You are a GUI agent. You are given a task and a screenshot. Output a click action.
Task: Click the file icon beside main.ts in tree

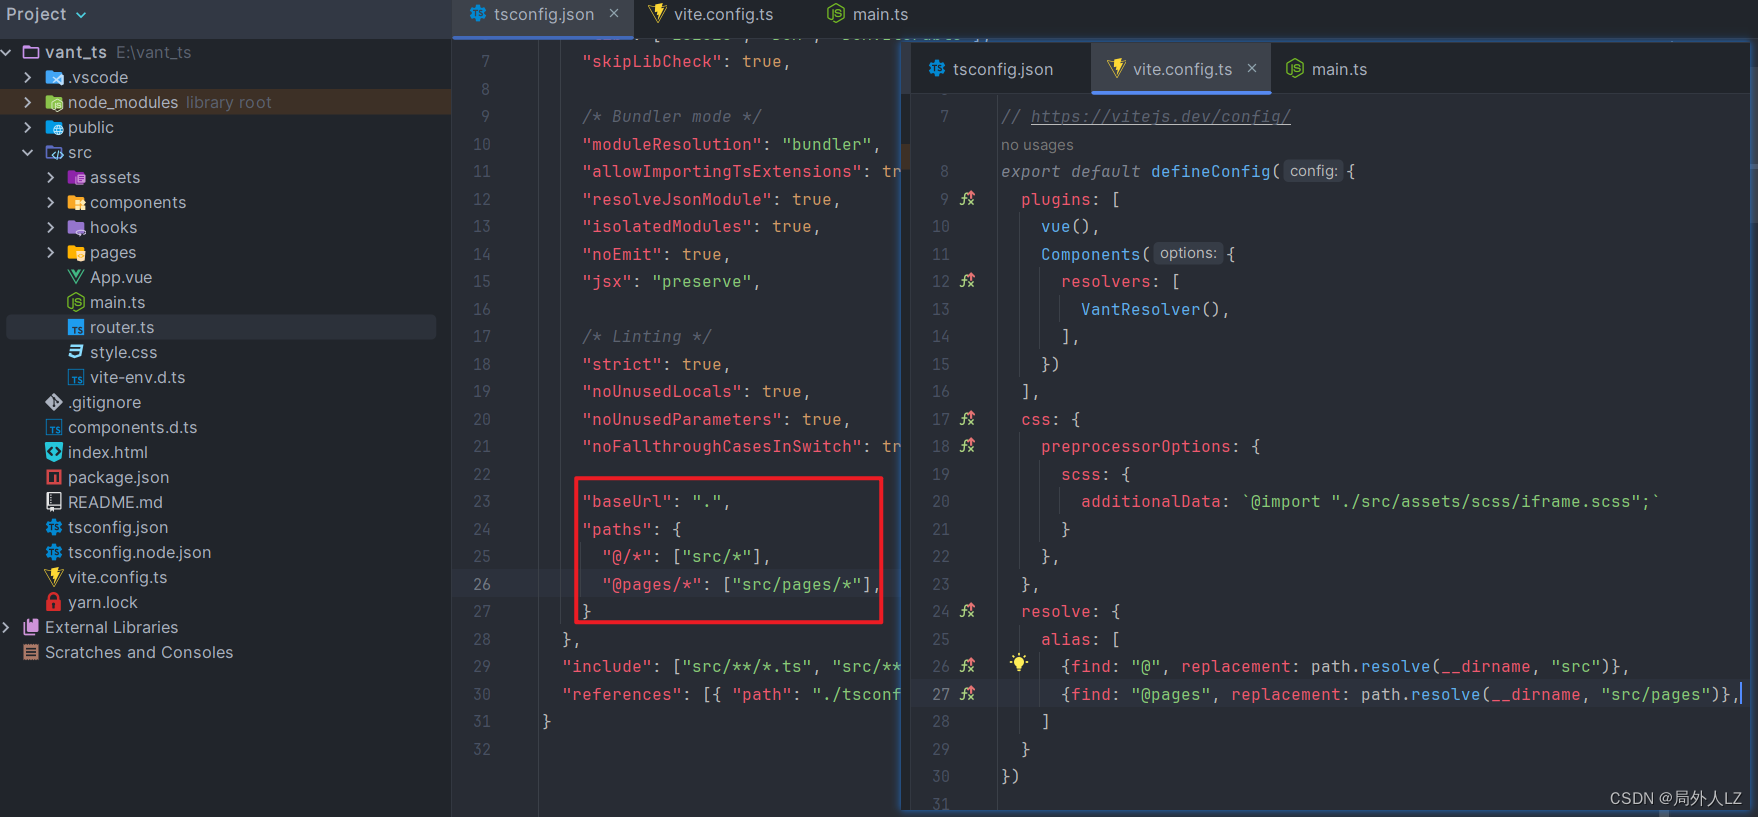76,302
